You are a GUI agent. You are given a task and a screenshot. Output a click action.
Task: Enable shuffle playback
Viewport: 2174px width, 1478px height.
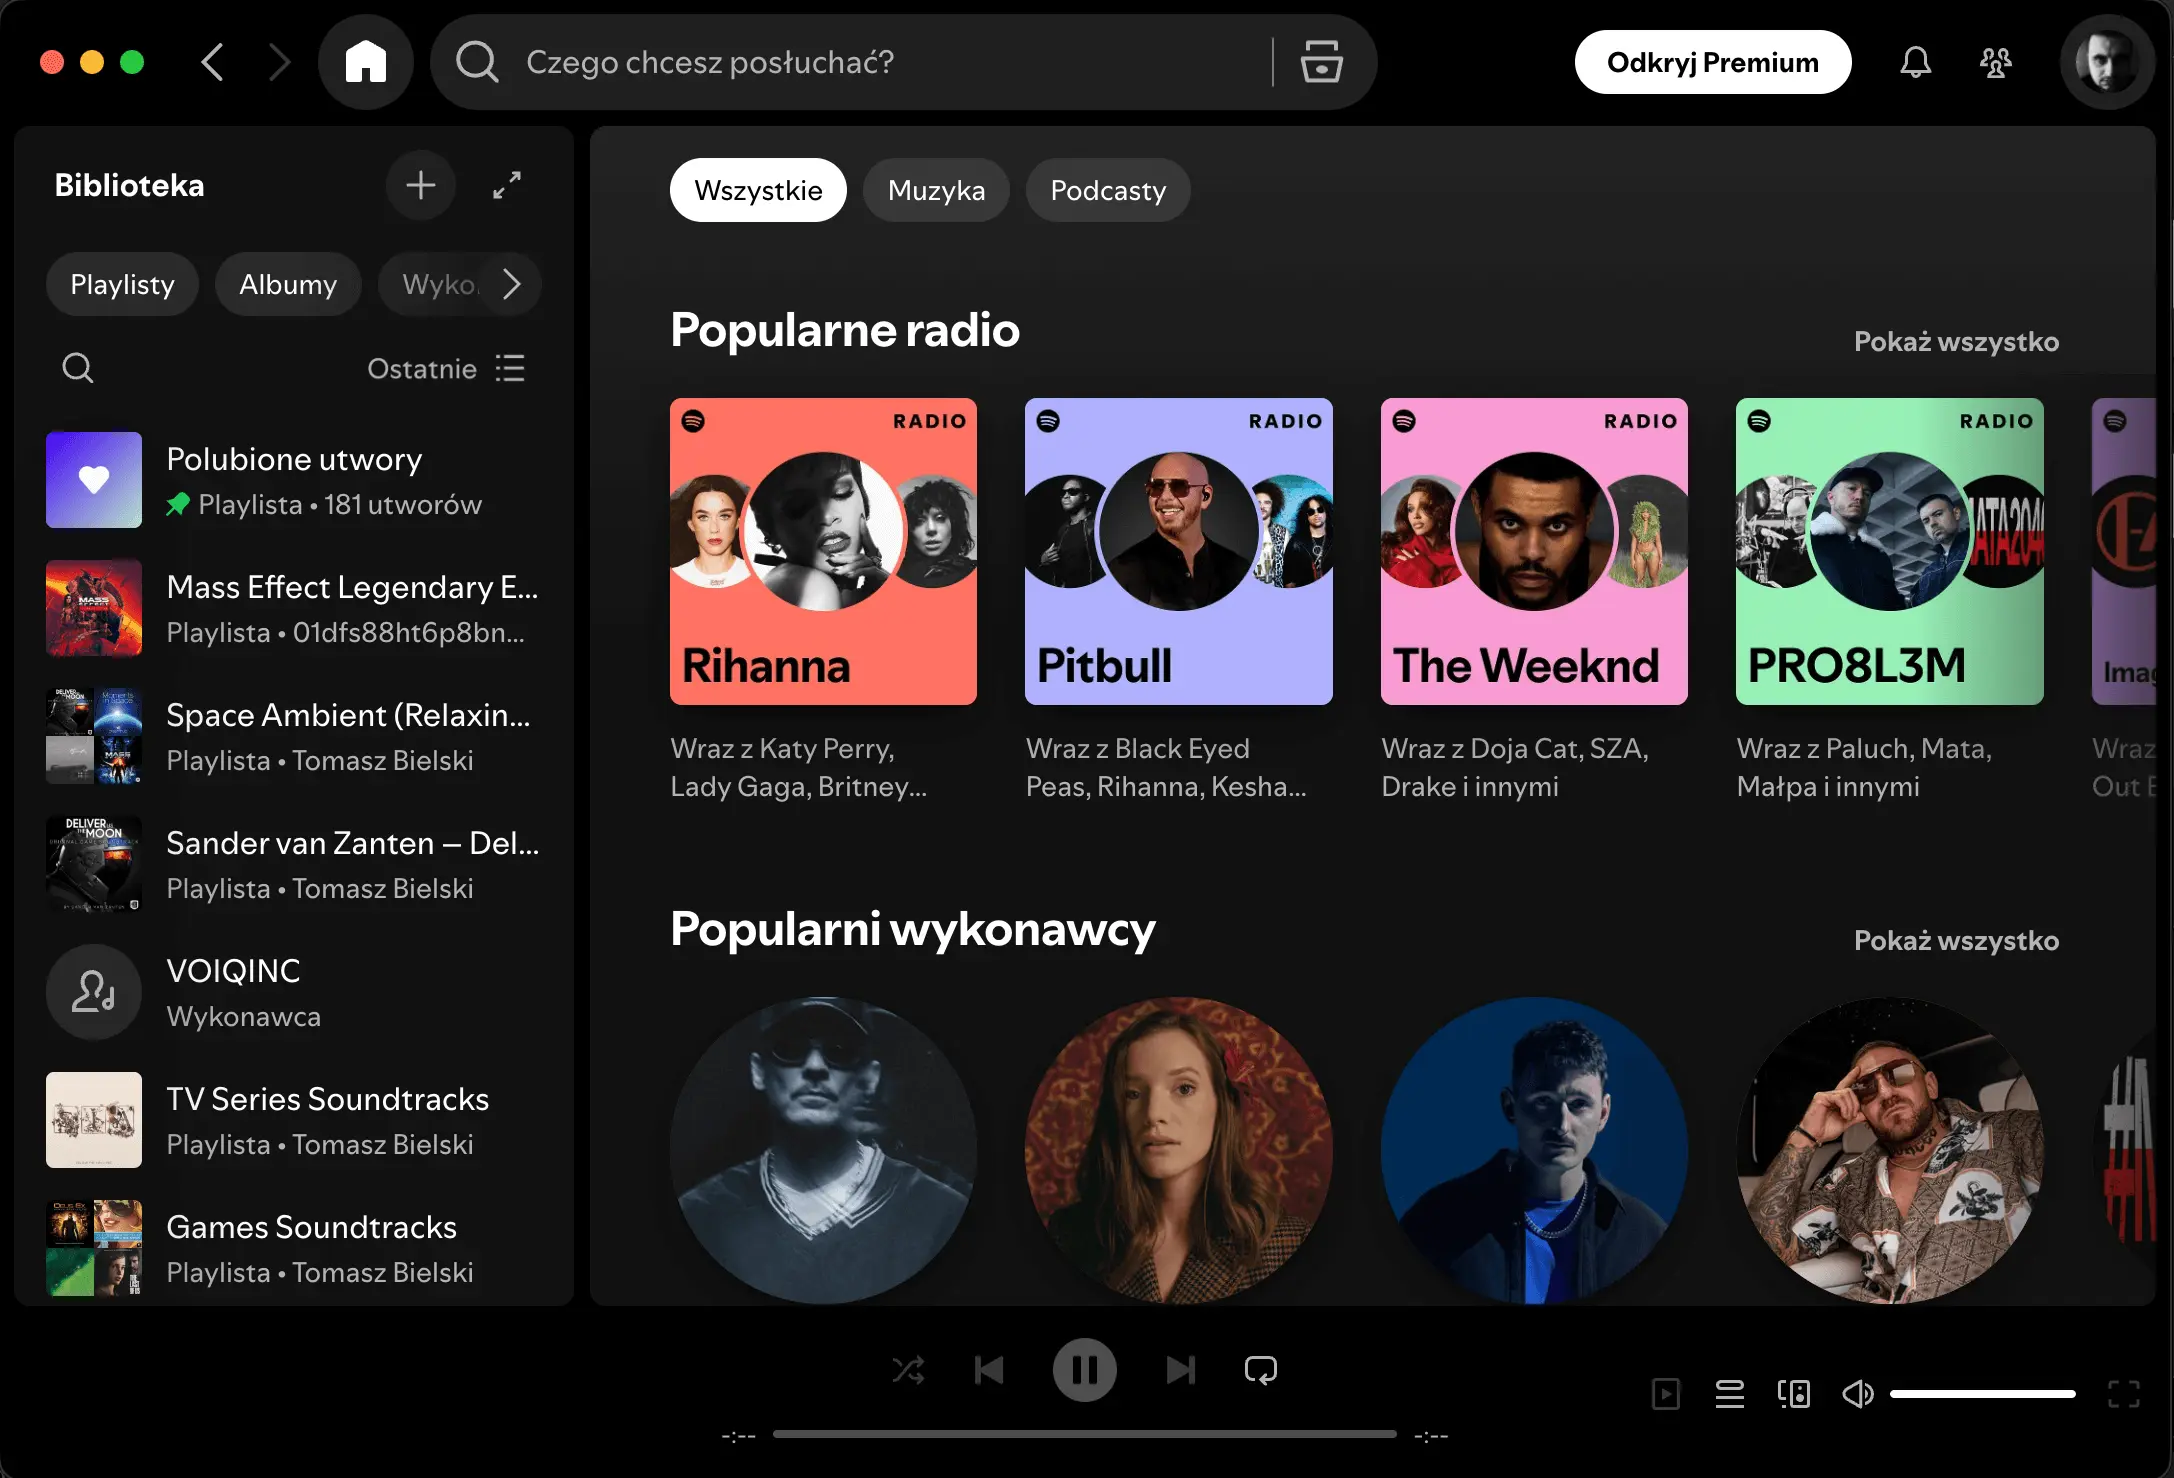point(908,1370)
